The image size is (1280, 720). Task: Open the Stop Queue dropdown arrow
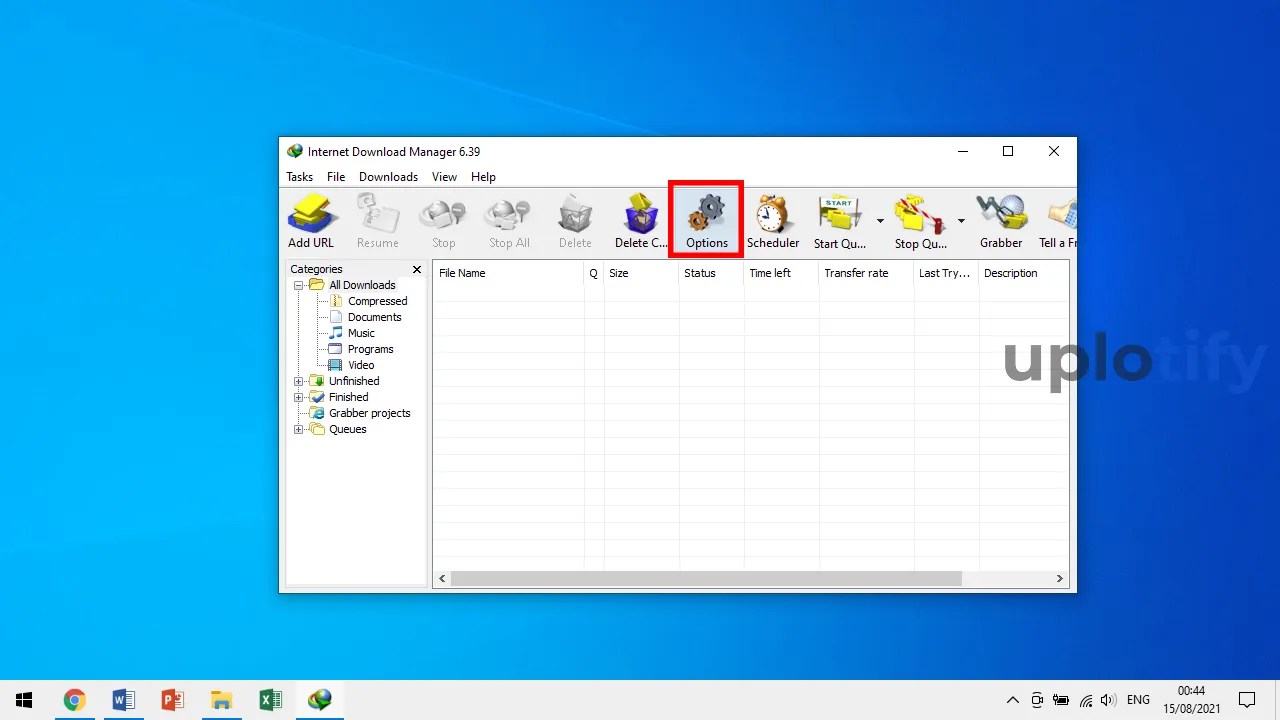961,221
